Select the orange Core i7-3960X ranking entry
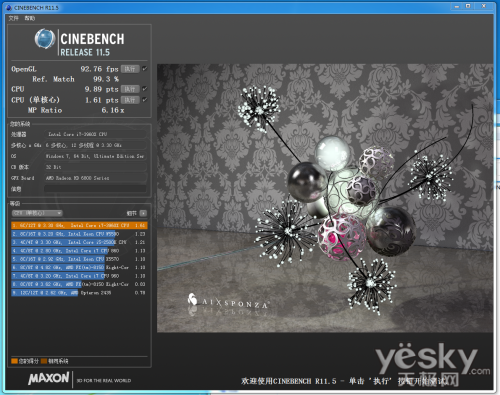 (x=79, y=225)
